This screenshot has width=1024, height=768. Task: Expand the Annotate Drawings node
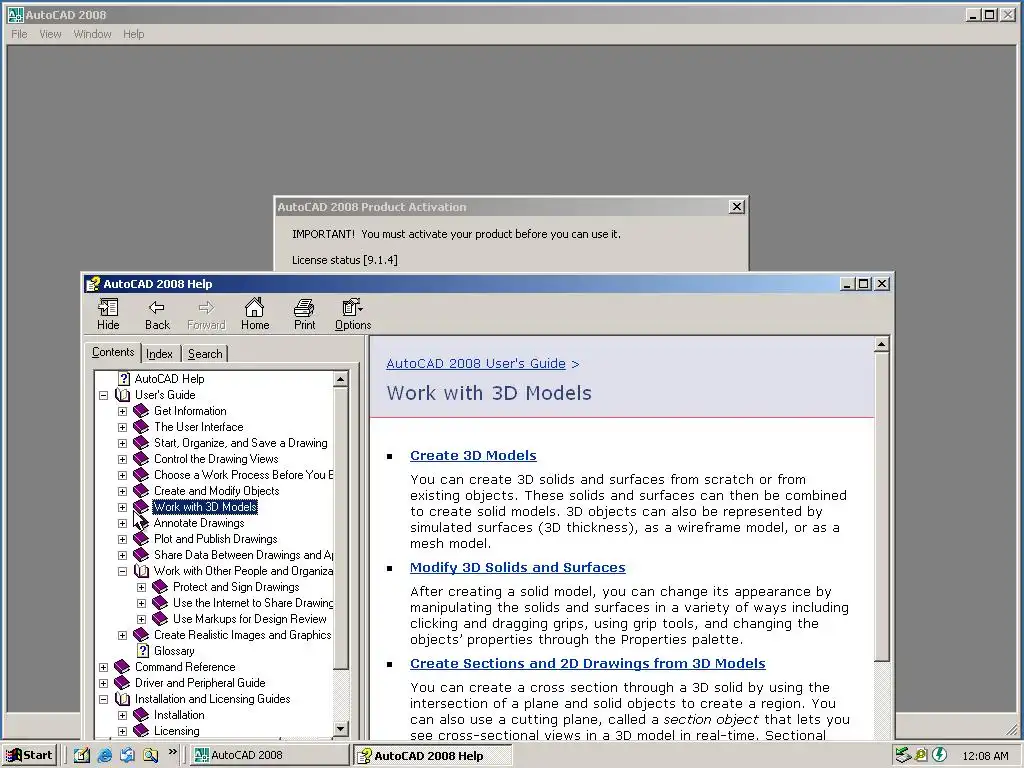(122, 524)
